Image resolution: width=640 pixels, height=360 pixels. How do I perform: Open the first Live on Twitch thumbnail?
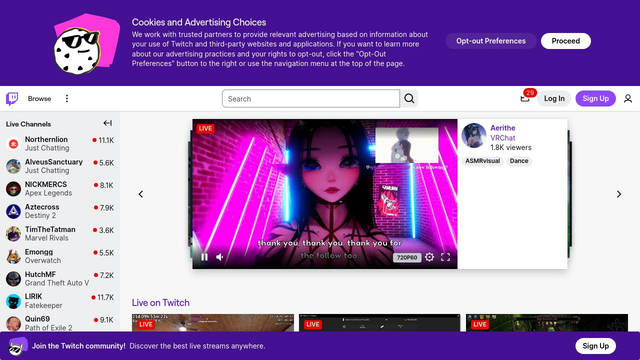pos(213,322)
